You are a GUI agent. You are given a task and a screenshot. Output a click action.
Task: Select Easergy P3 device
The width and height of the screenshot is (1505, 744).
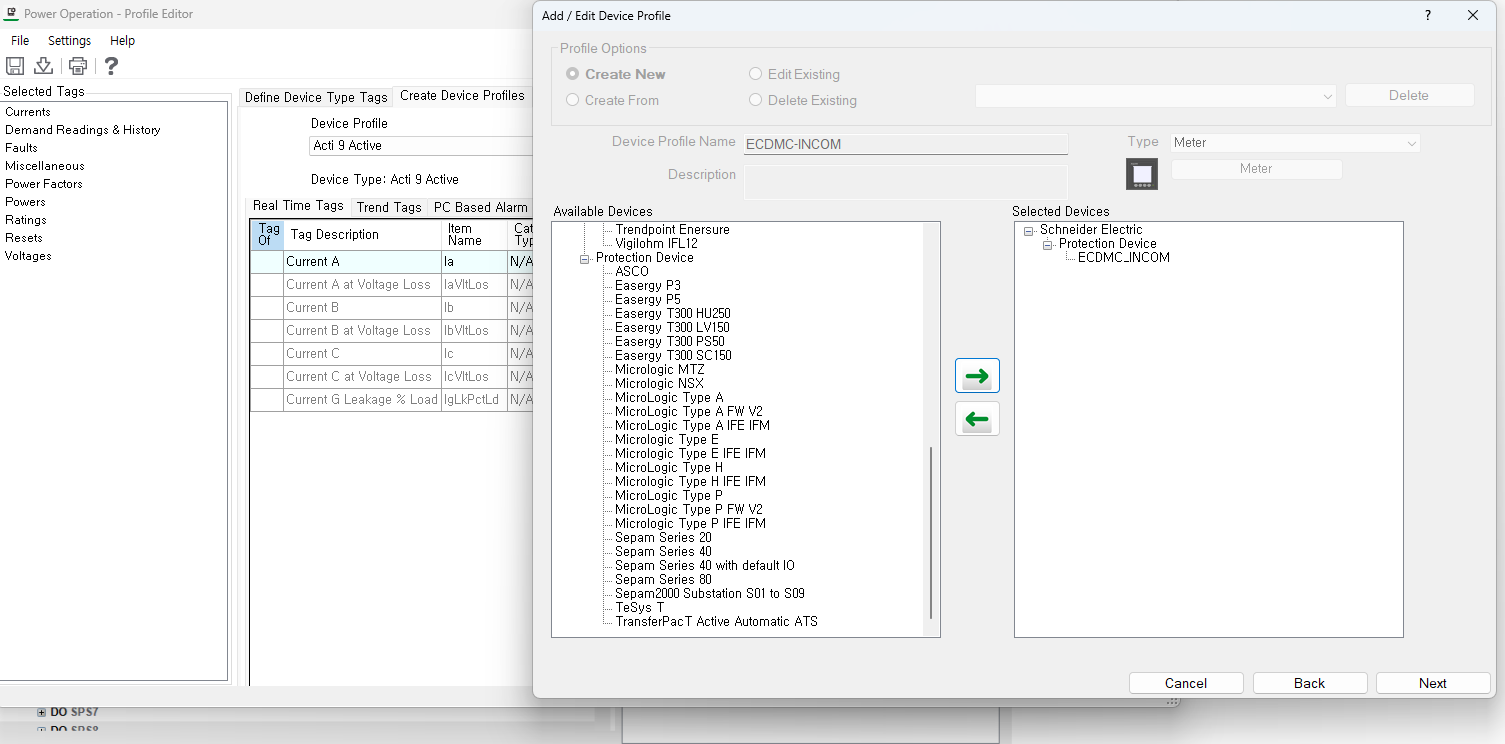(648, 286)
